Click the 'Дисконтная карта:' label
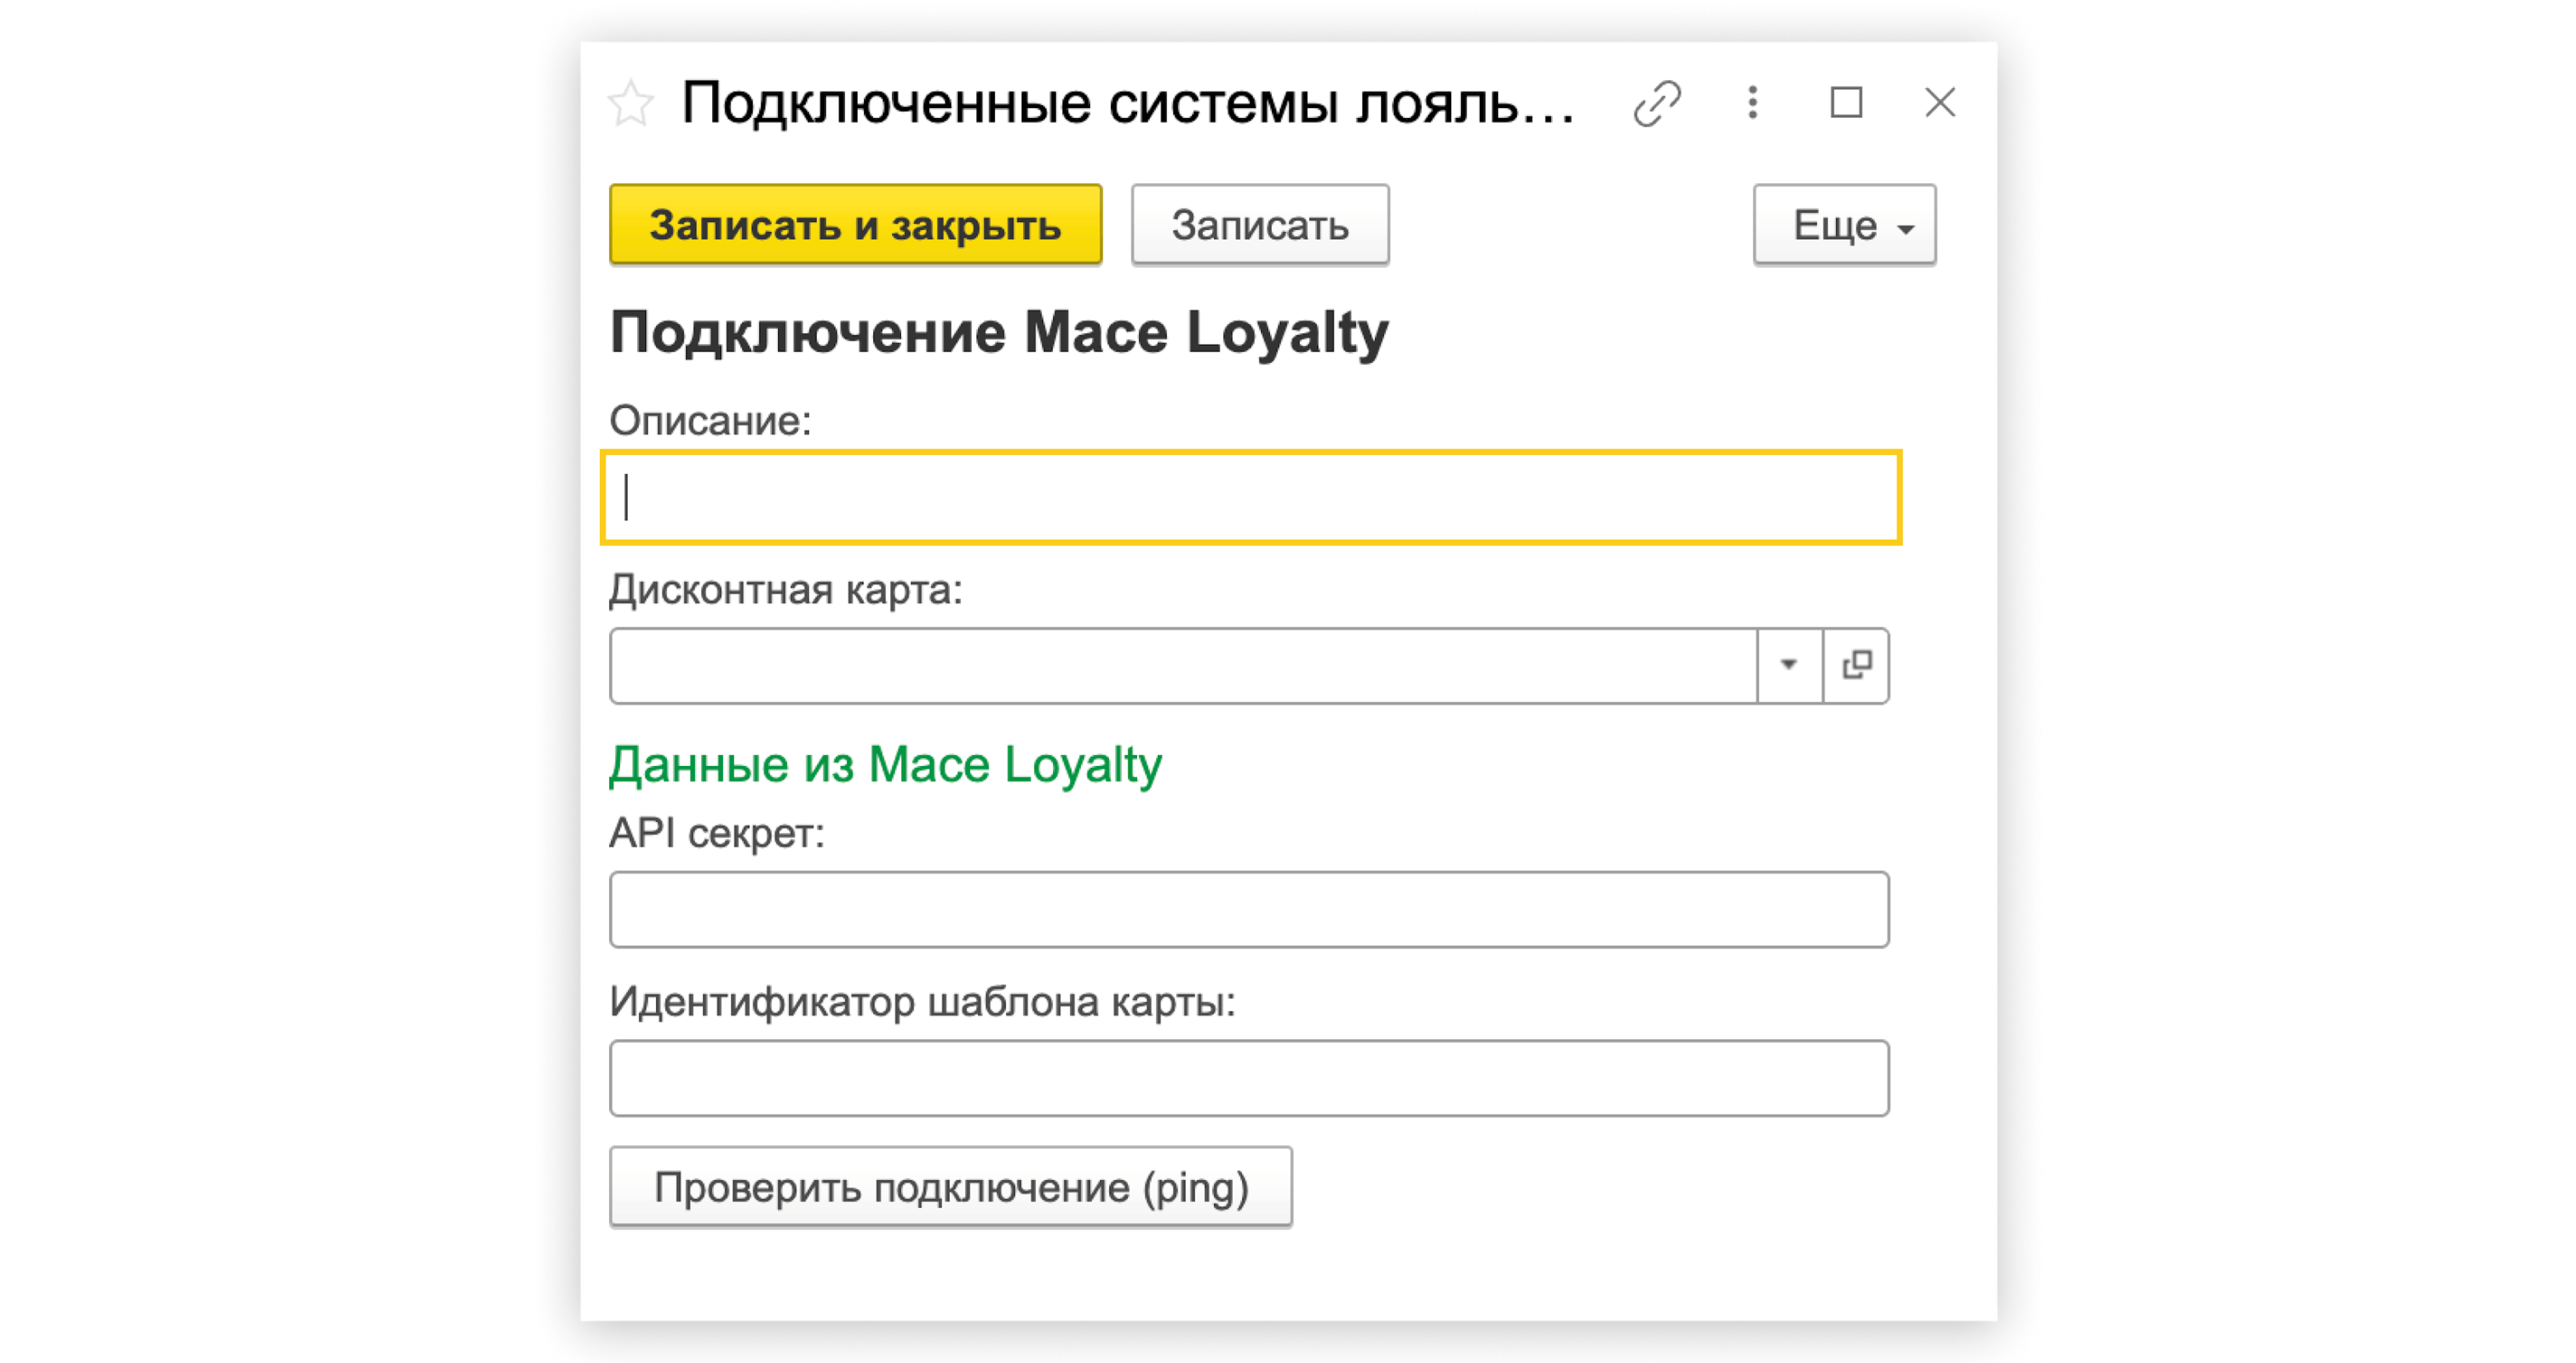The height and width of the screenshot is (1363, 2576). 786,590
